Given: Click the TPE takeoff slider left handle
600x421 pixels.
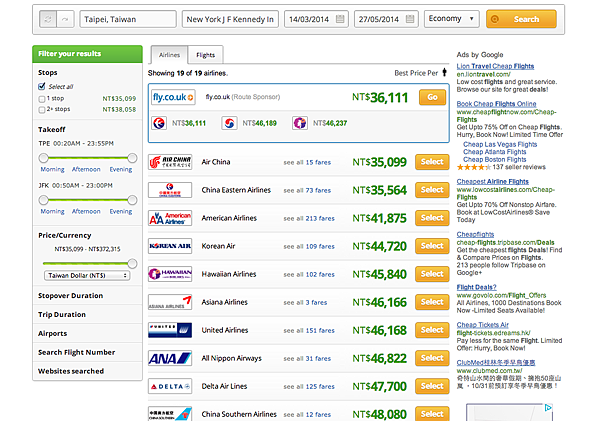Looking at the screenshot, I should (44, 158).
